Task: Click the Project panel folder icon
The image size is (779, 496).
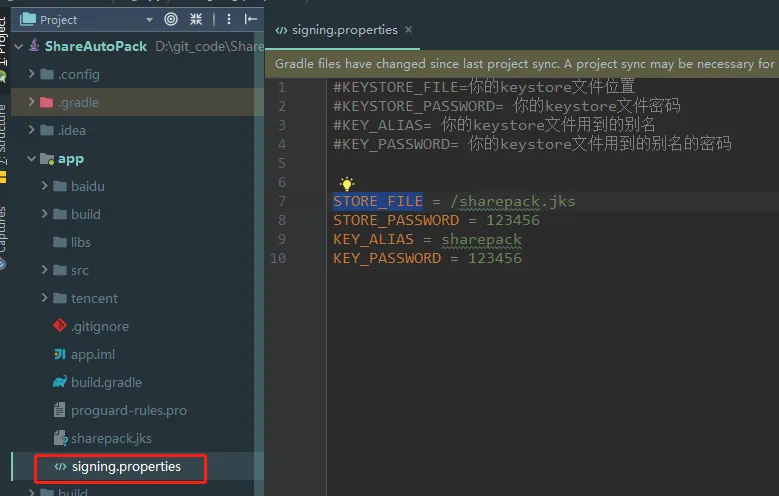Action: click(28, 19)
